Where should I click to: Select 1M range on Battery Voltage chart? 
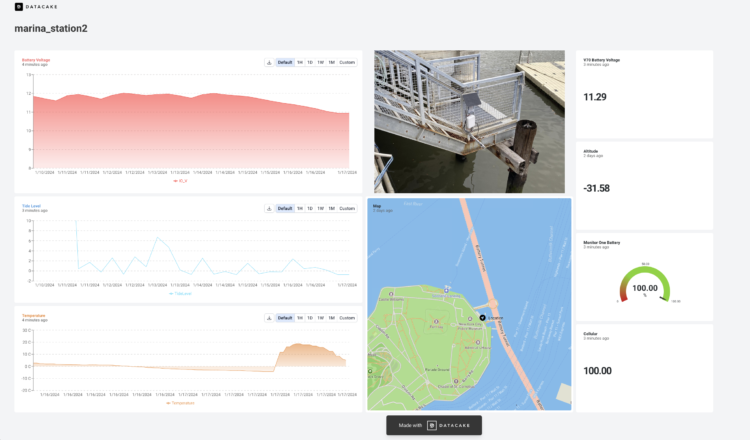[x=331, y=63]
